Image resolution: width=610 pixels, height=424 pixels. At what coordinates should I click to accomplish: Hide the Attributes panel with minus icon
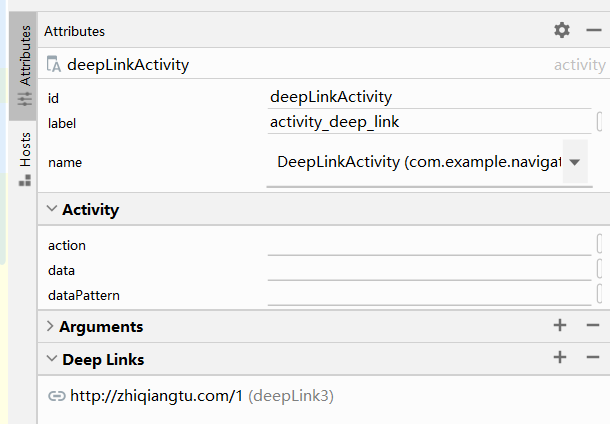coord(593,31)
